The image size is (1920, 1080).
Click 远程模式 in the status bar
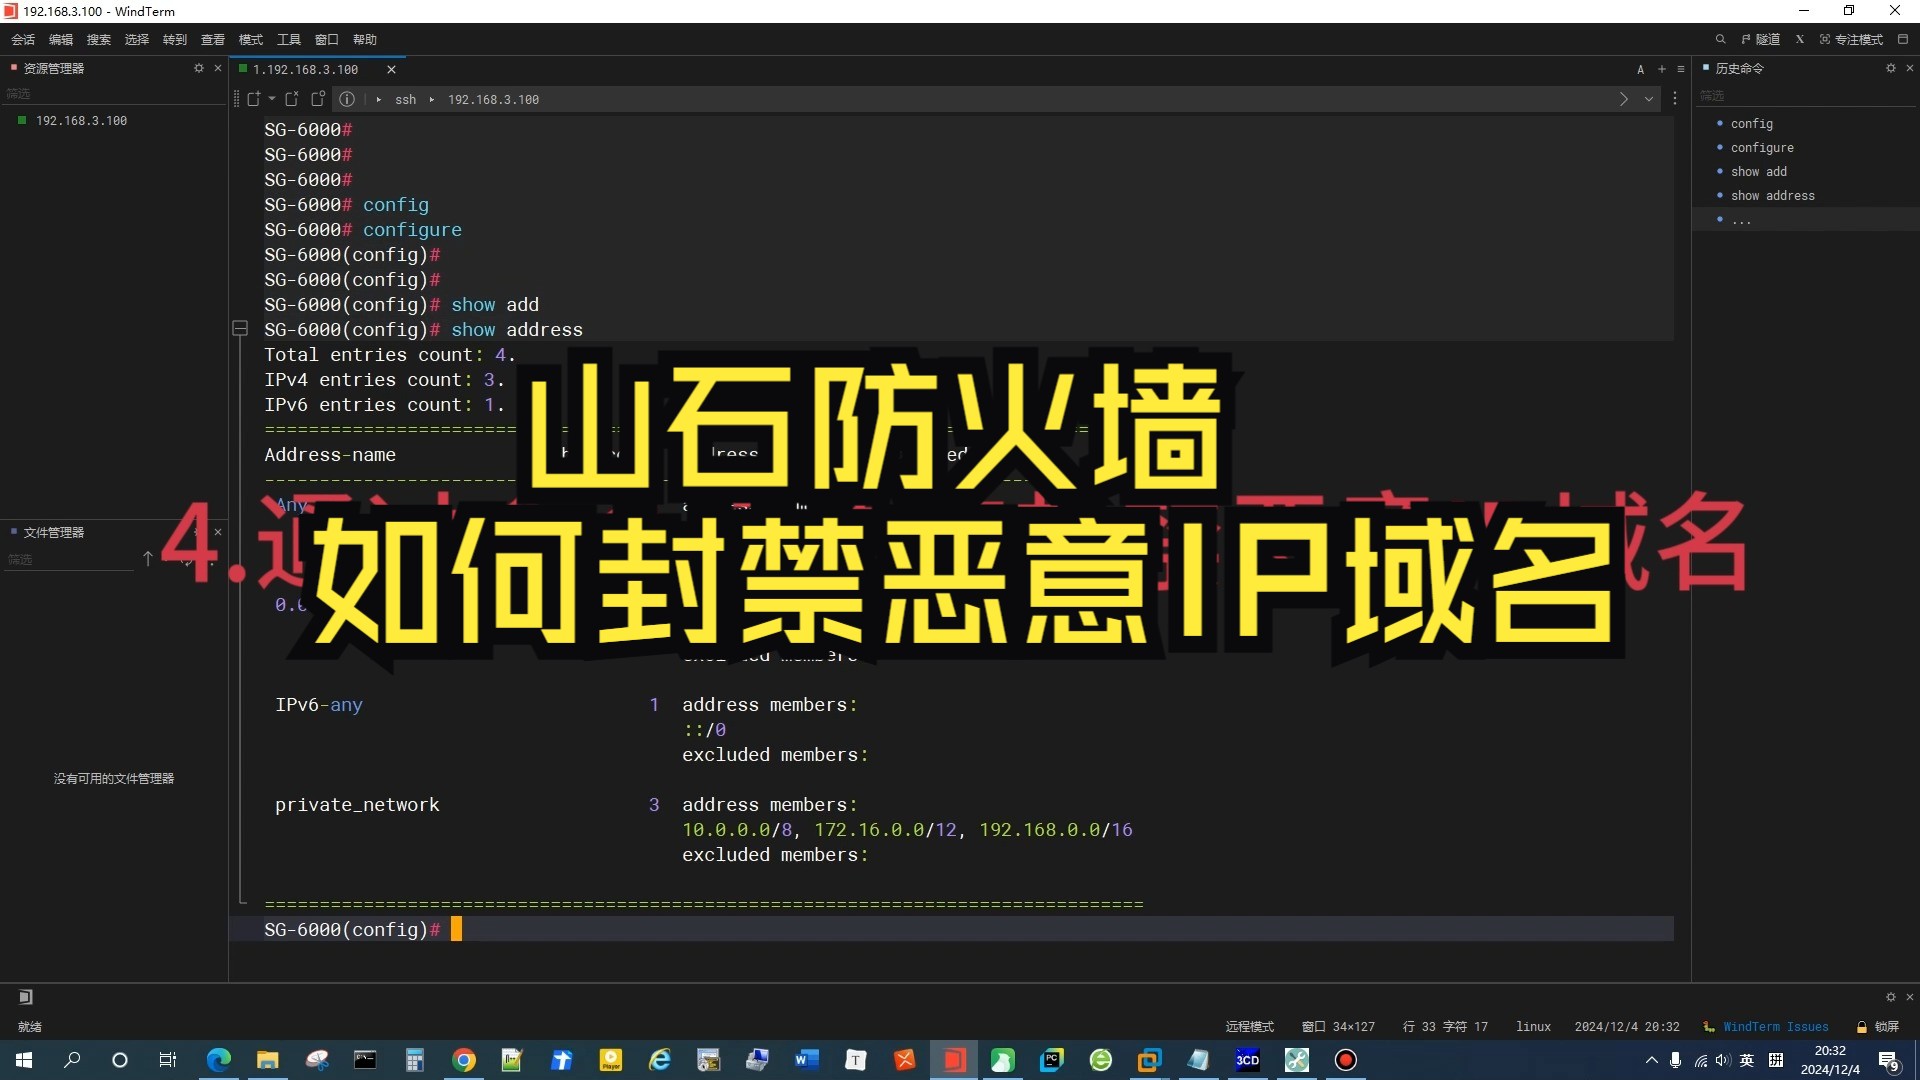point(1249,1027)
